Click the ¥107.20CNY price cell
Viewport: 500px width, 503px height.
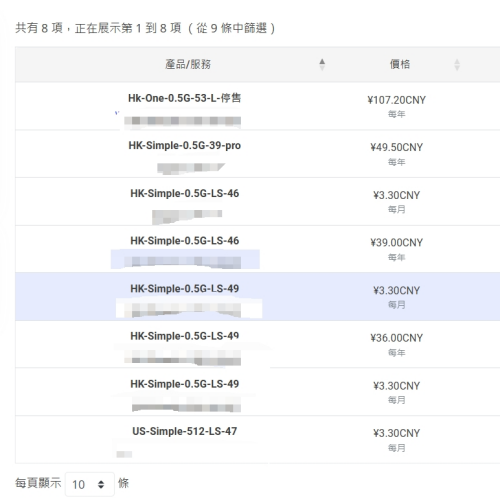[396, 100]
